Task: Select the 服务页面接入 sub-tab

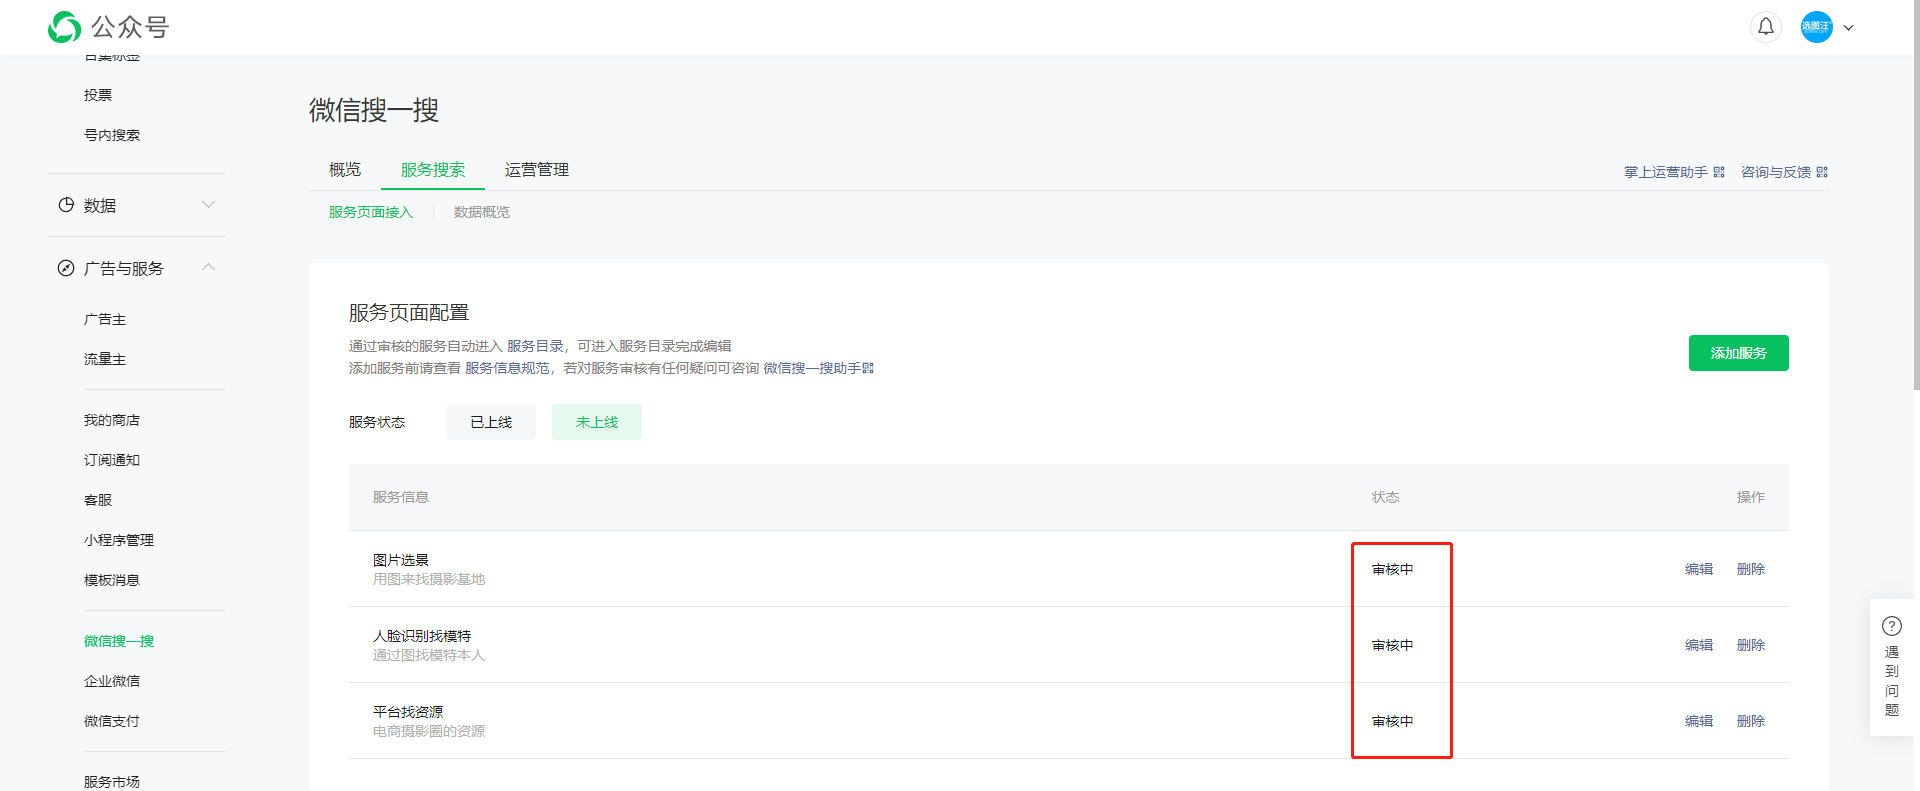Action: click(371, 212)
